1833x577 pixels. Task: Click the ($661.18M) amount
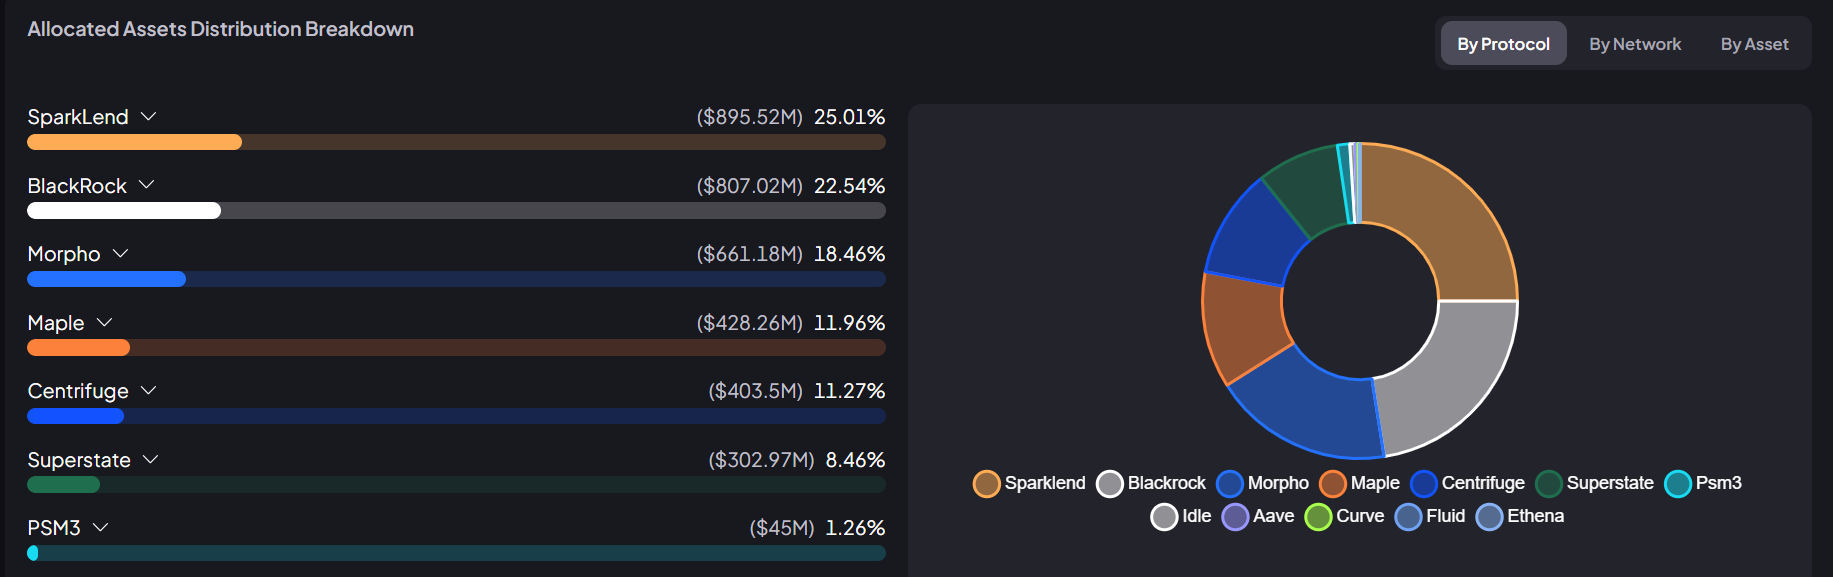(749, 254)
